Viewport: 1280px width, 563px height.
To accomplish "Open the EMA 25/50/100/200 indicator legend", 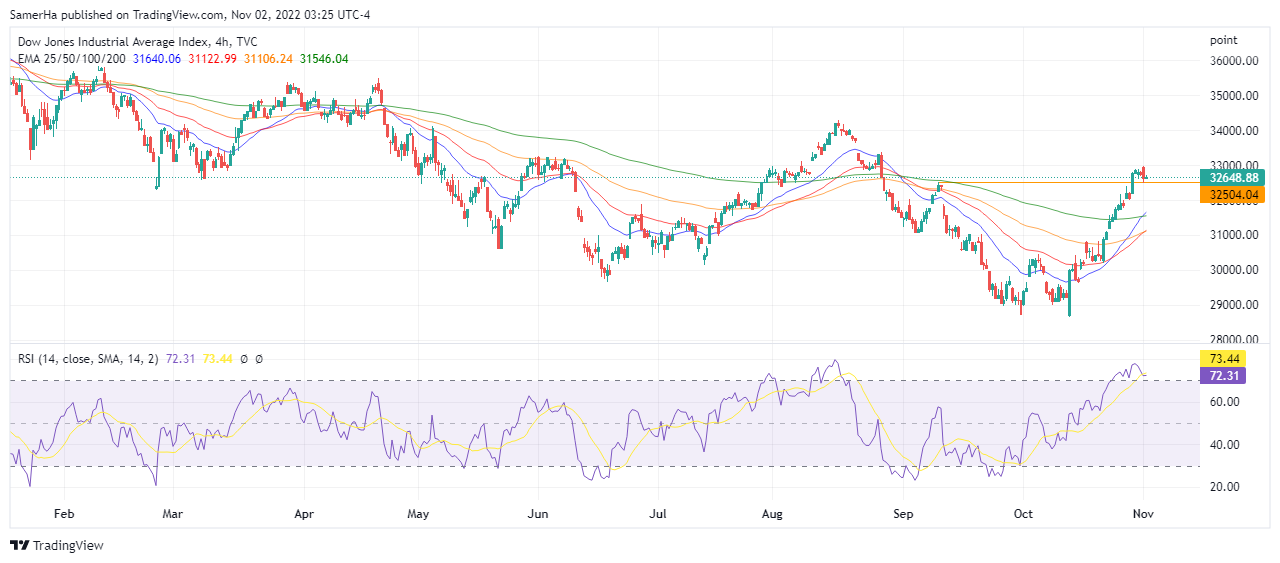I will tap(71, 59).
